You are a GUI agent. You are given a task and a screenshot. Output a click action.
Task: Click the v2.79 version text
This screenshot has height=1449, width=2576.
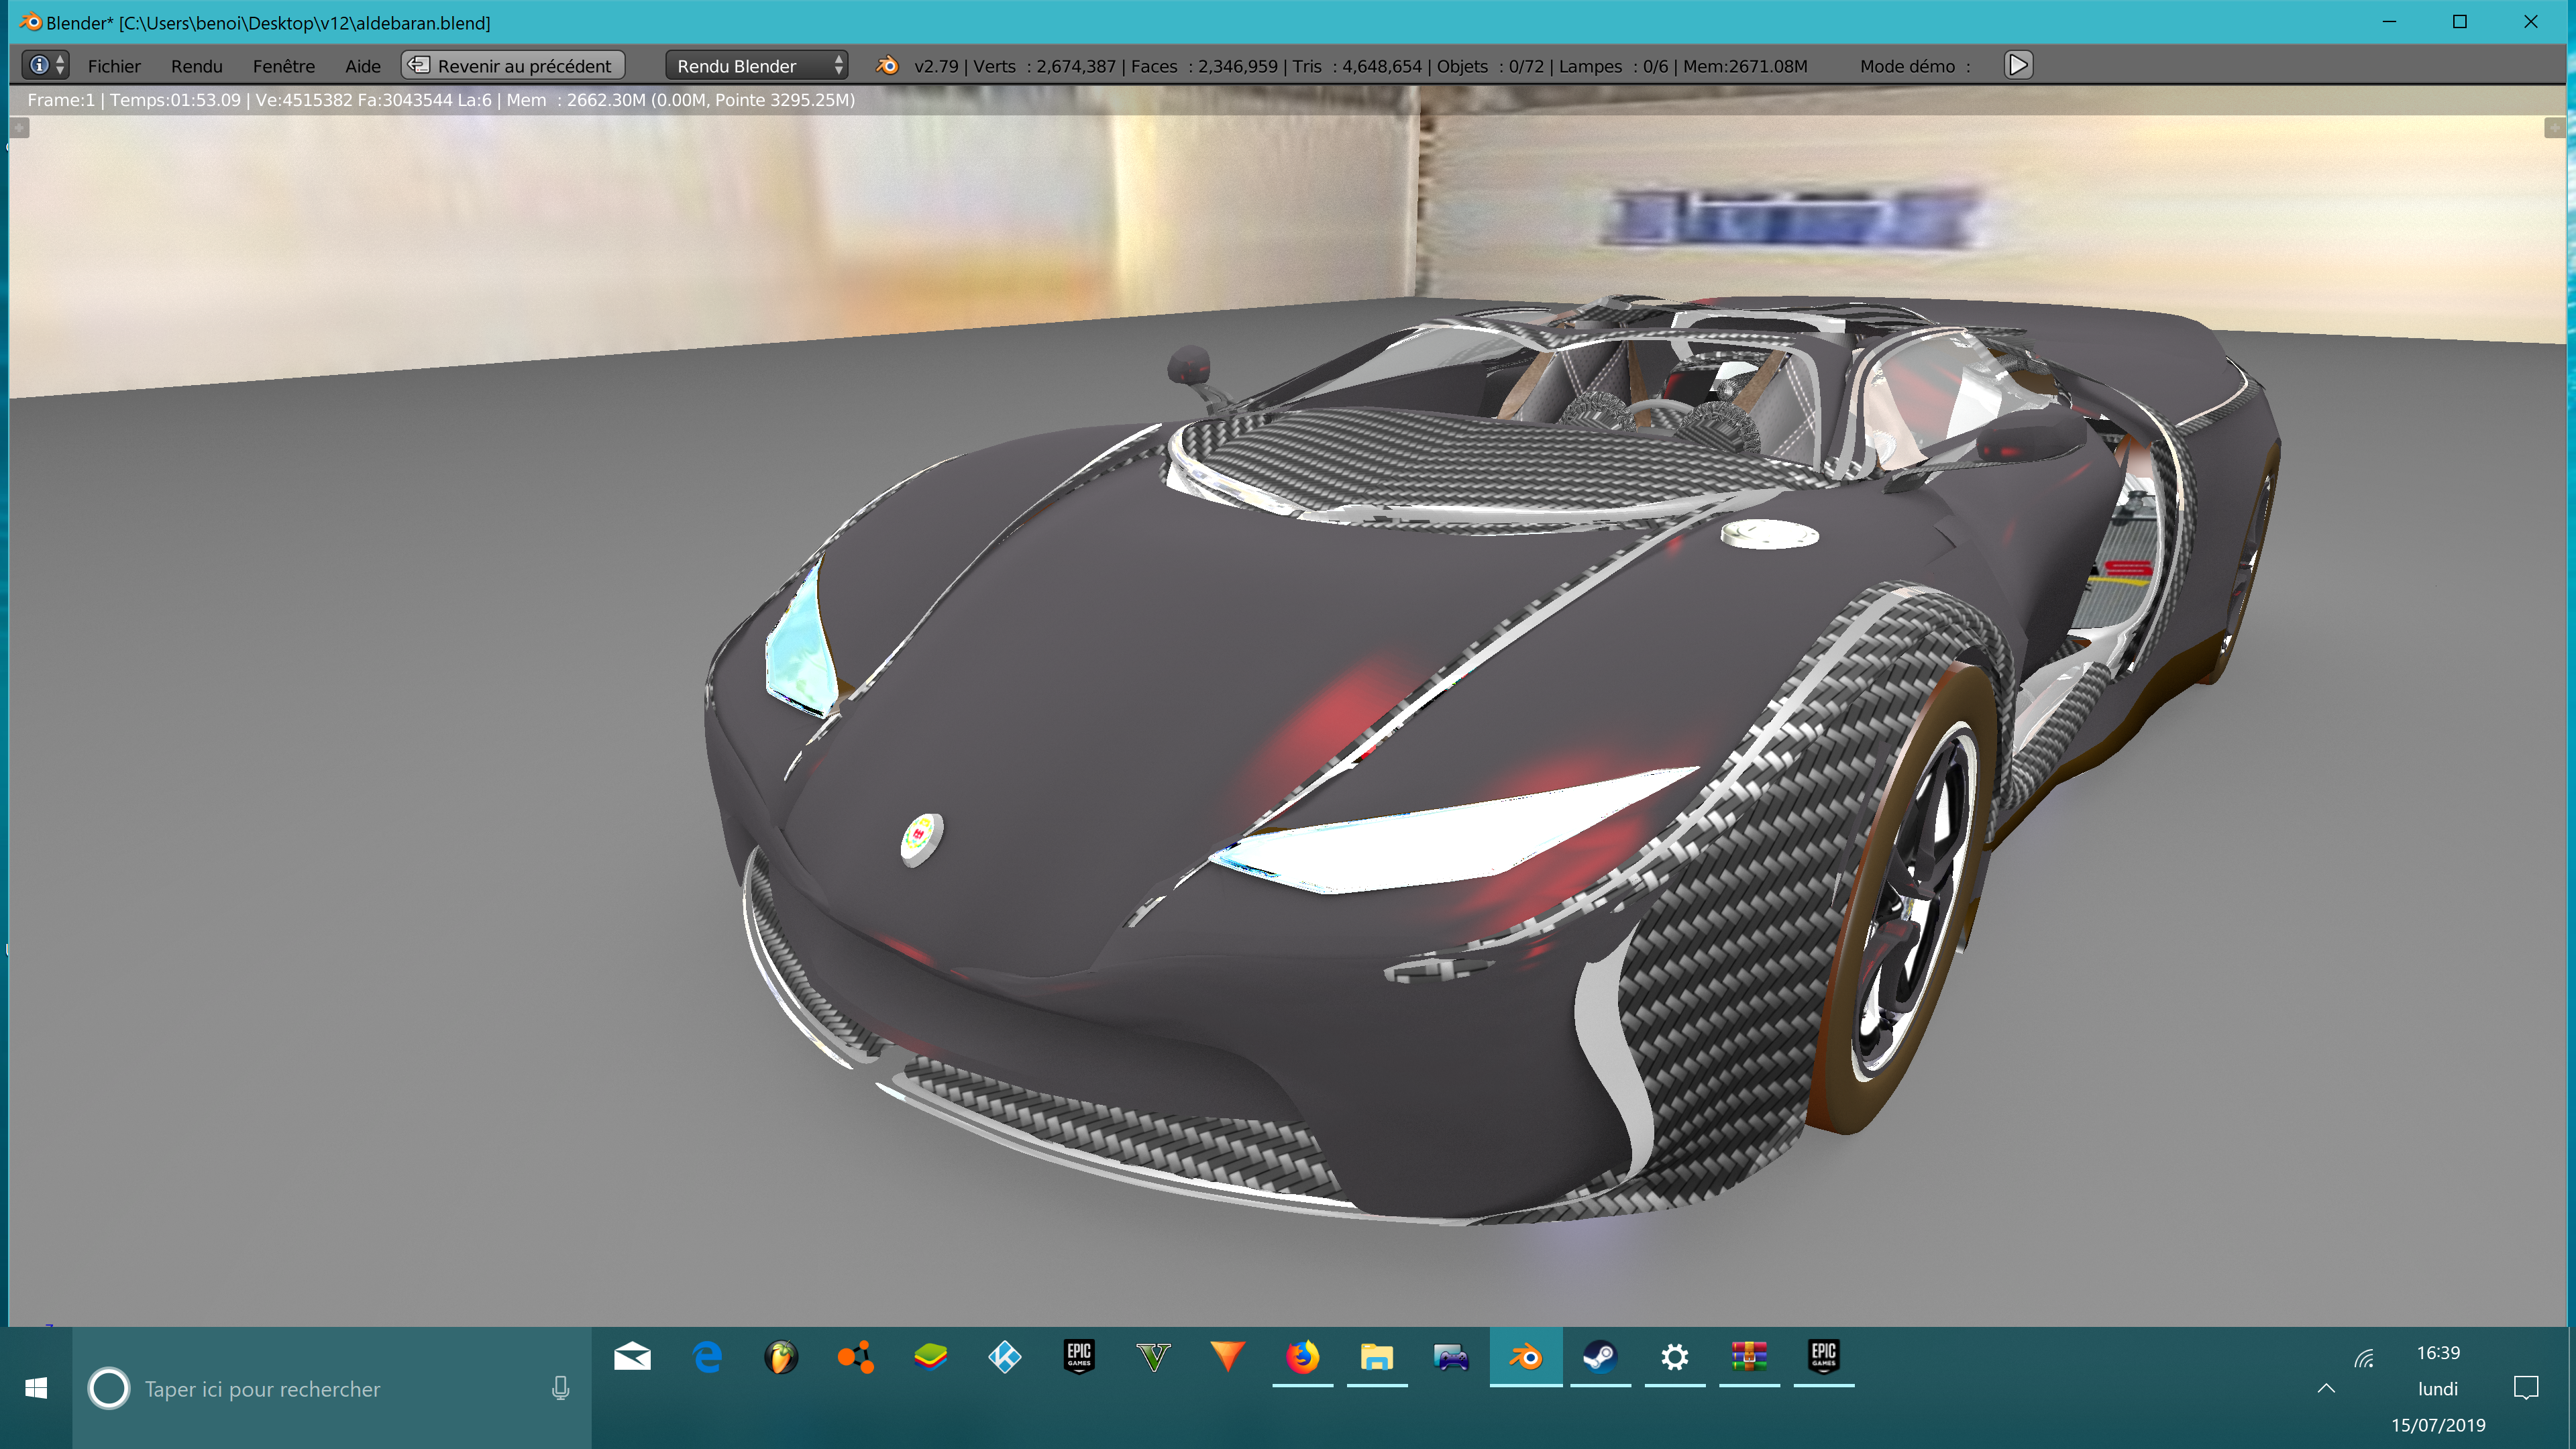pos(936,66)
